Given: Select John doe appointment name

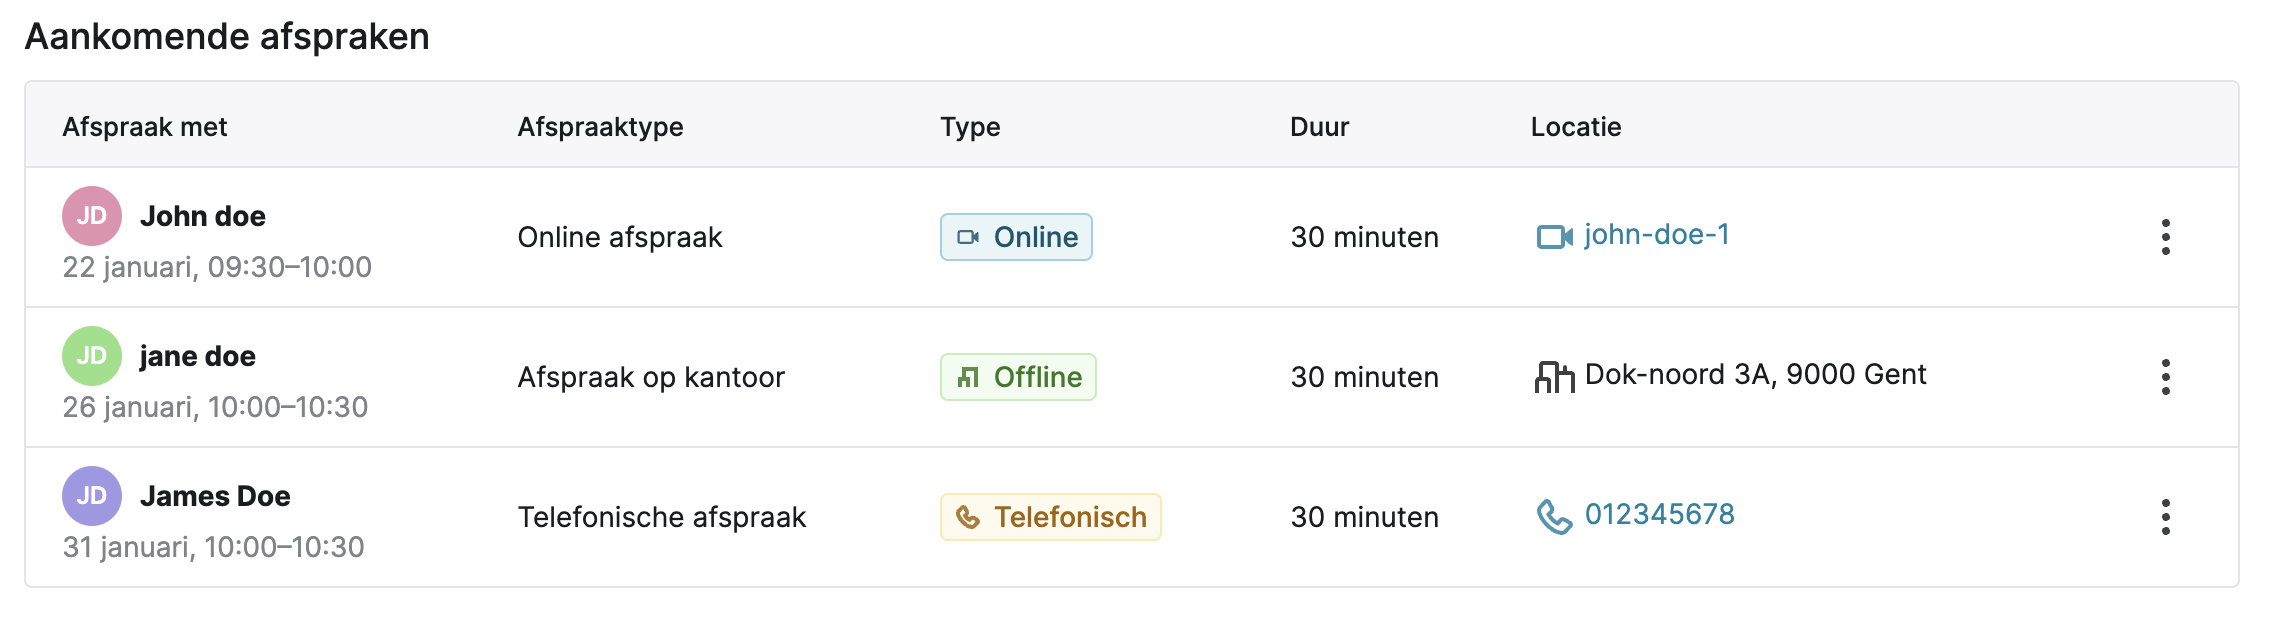Looking at the screenshot, I should click(203, 216).
